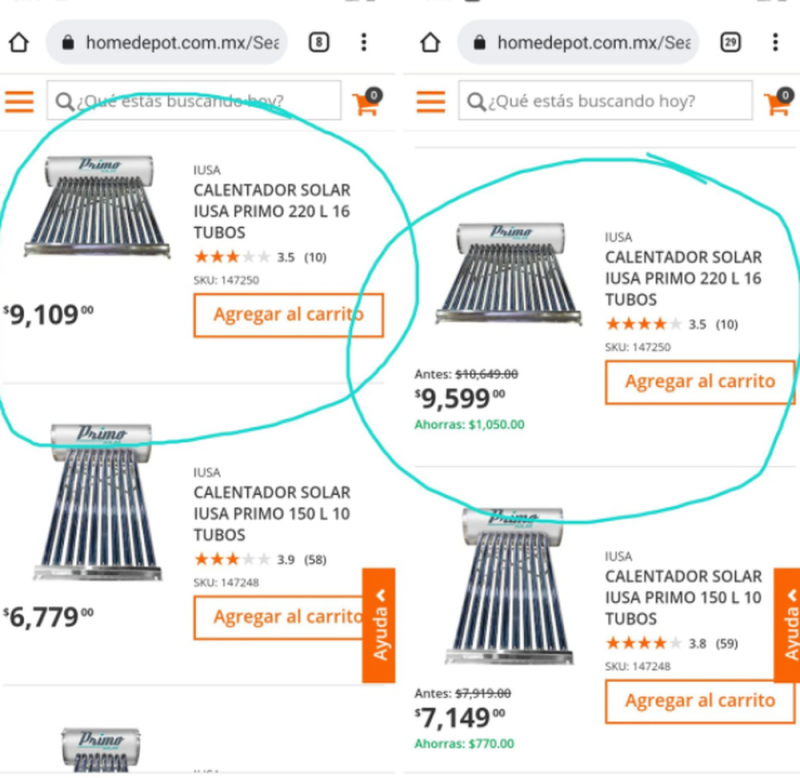800x778 pixels.
Task: Open right browser three-dot menu
Action: tap(776, 43)
